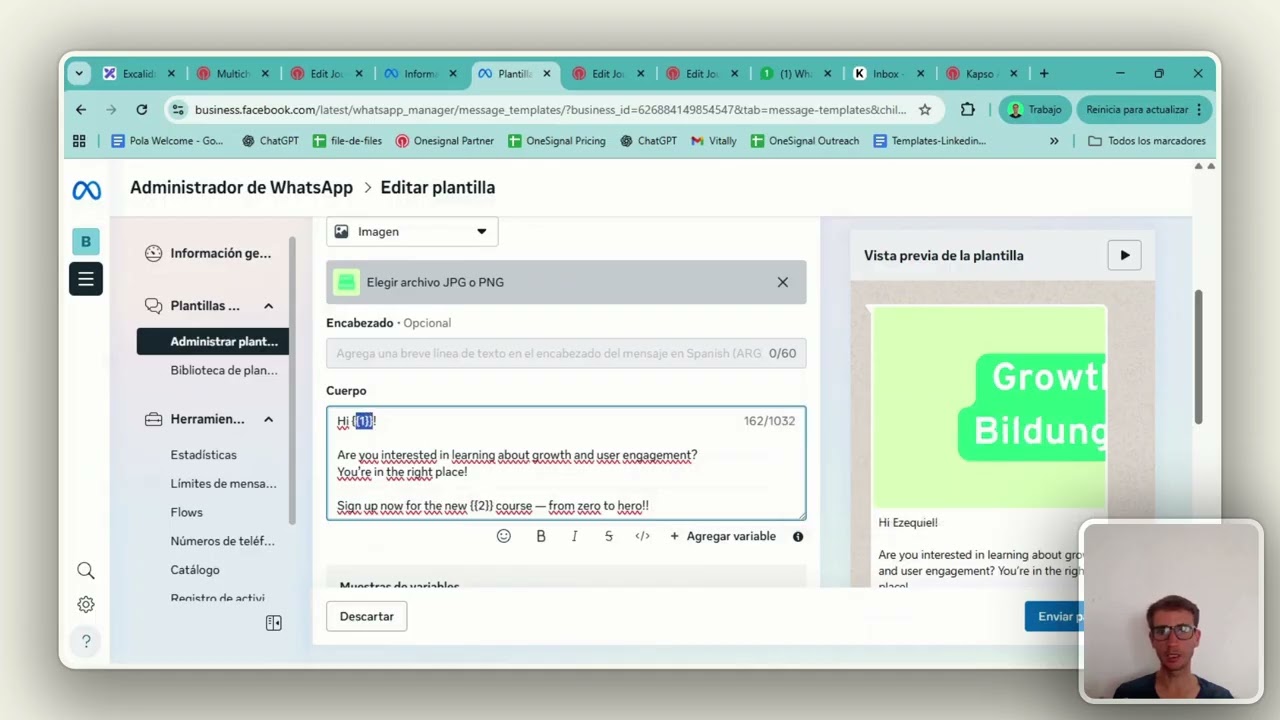The image size is (1280, 720).
Task: Open Onesignal Partner bookmark
Action: pos(444,141)
